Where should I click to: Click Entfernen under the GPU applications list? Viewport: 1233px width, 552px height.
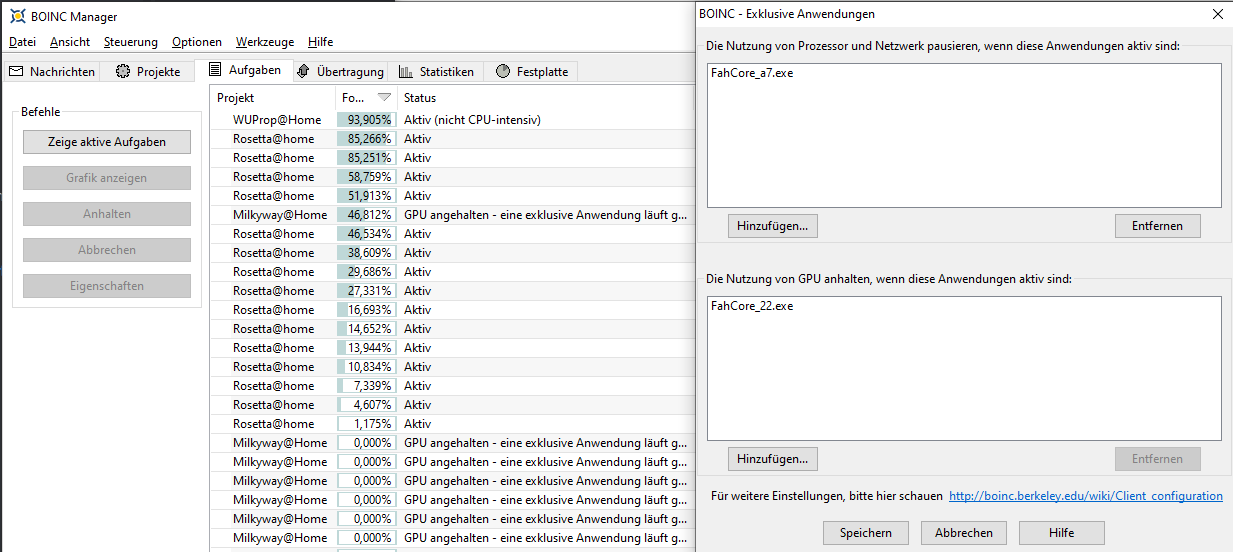(1158, 459)
